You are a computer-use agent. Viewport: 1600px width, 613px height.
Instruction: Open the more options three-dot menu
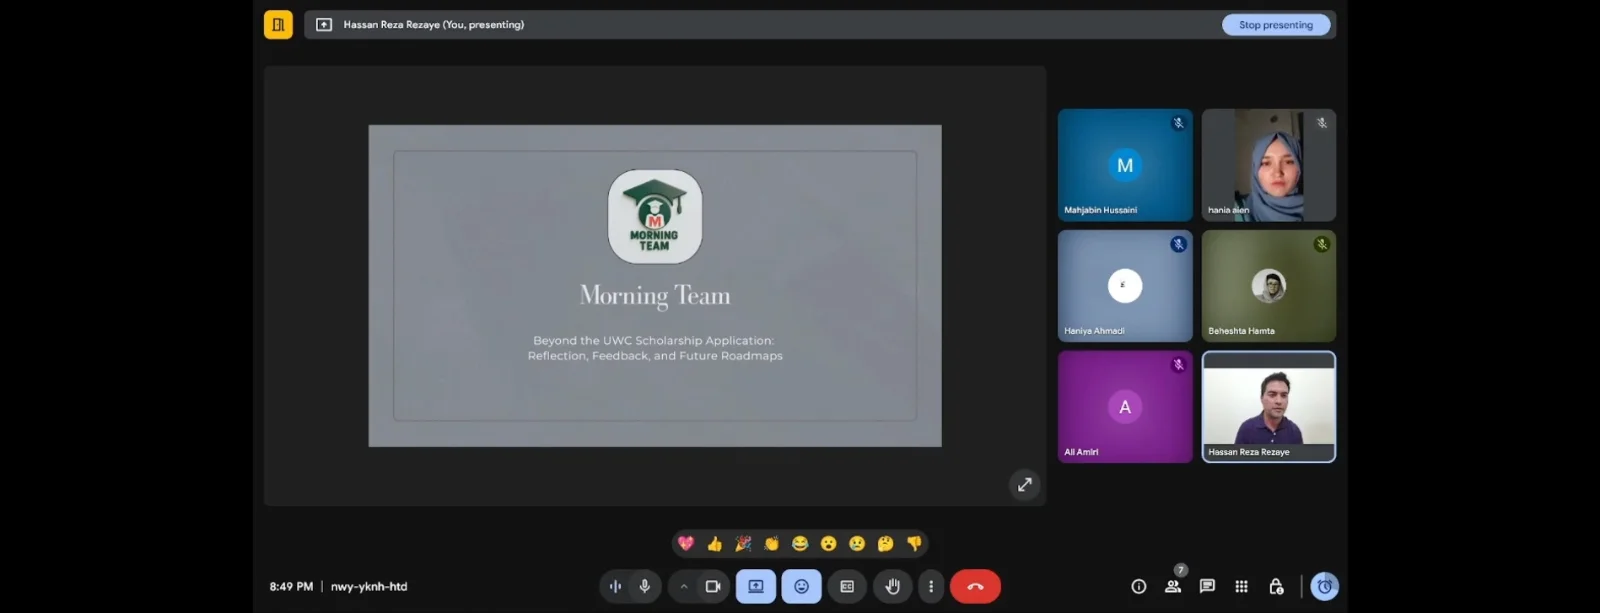931,587
